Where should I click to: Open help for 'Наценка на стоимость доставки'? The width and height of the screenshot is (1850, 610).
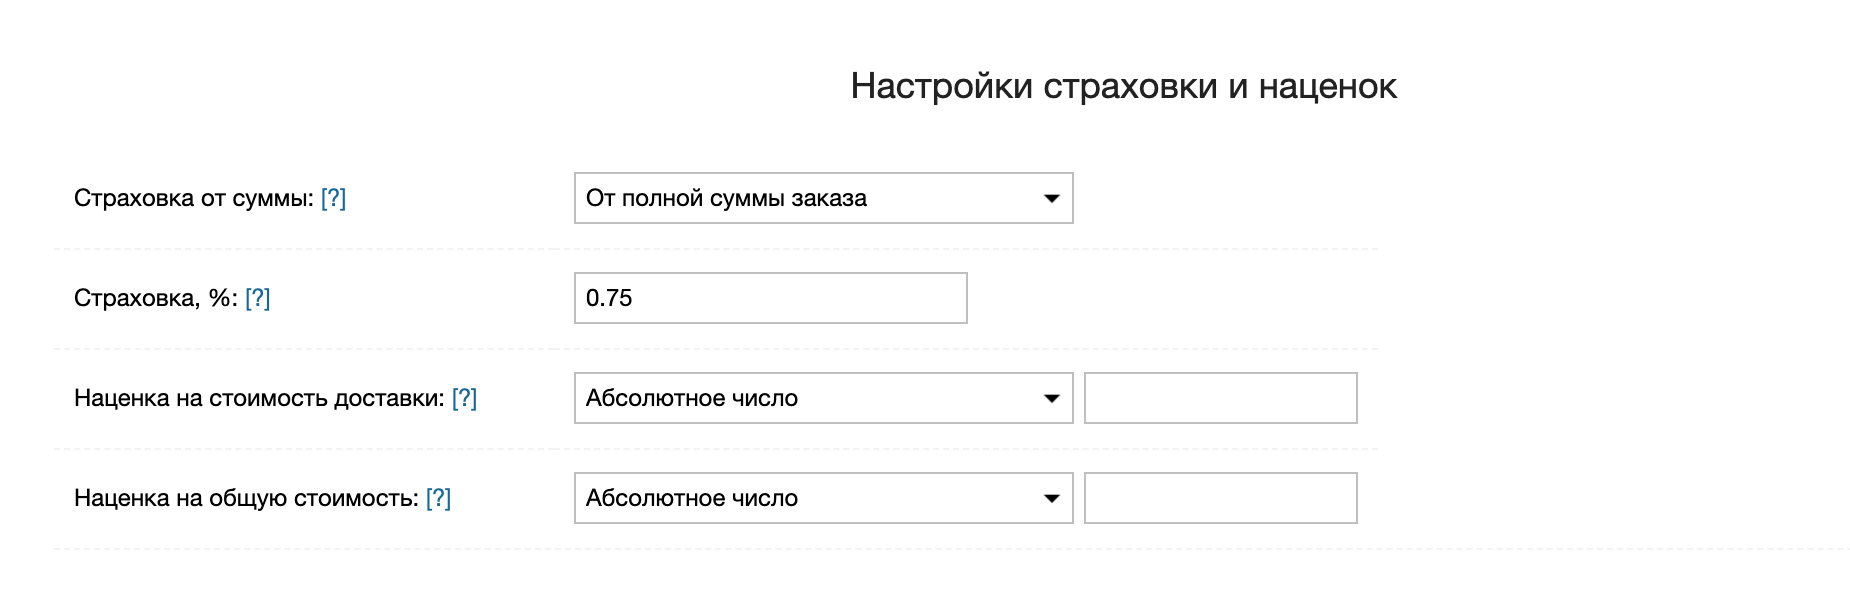[x=464, y=398]
